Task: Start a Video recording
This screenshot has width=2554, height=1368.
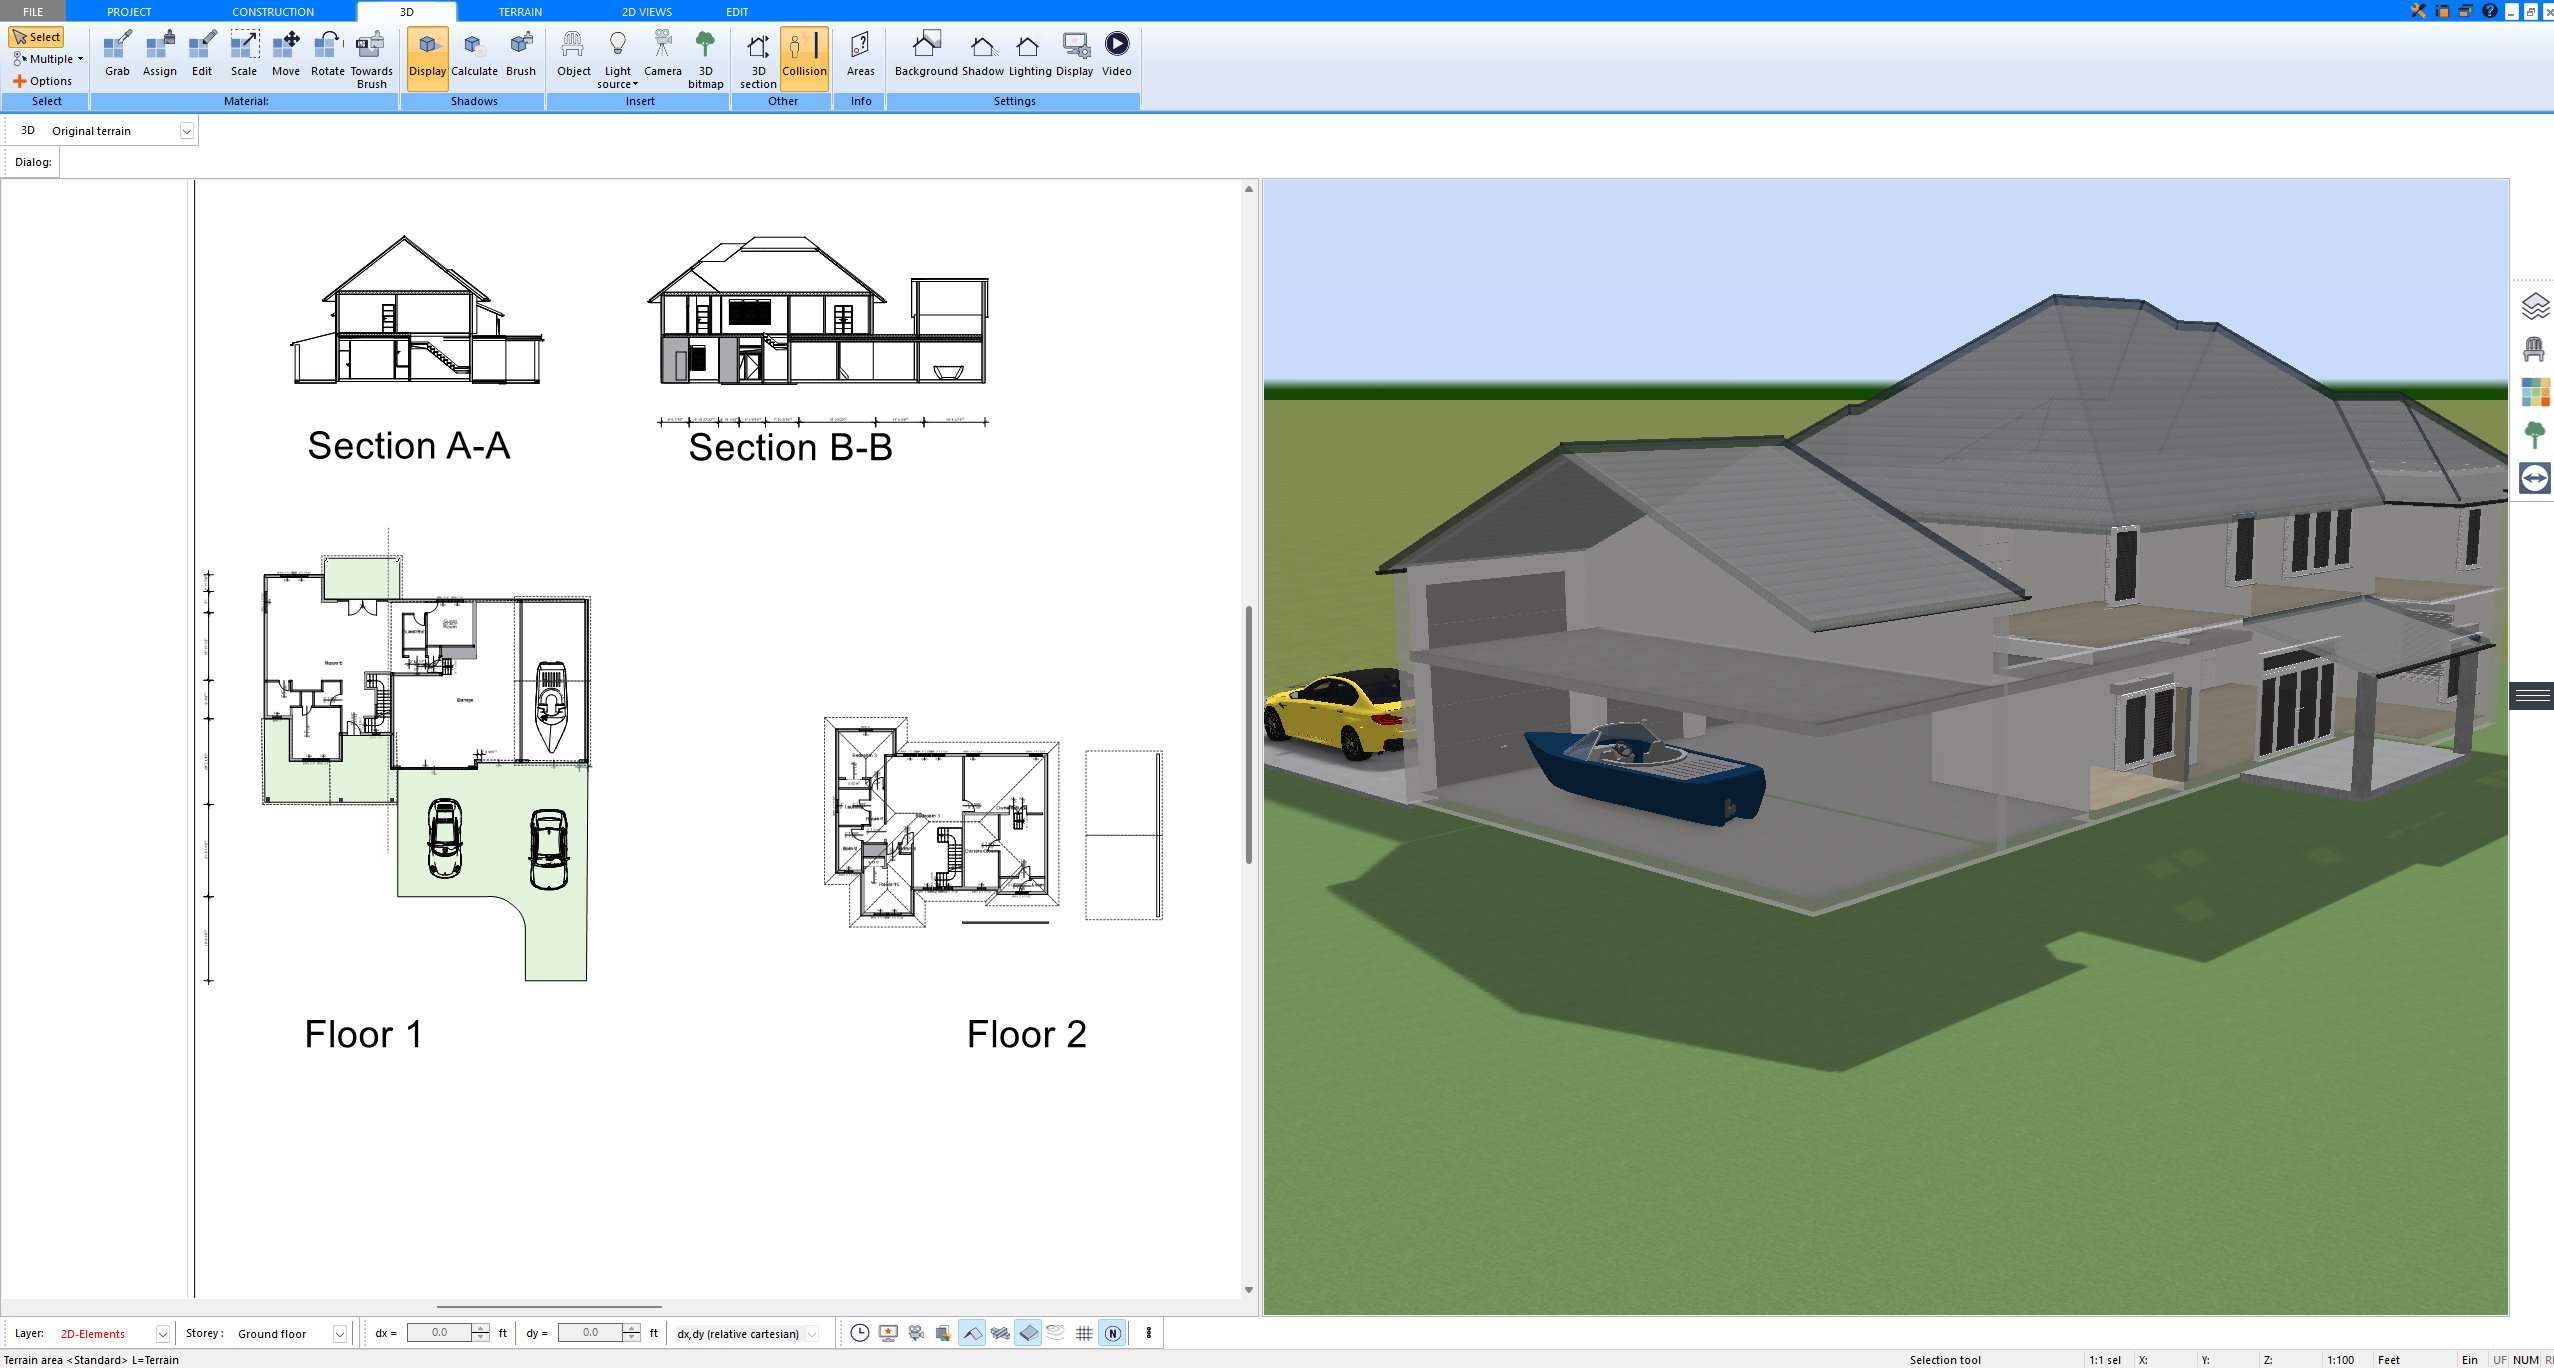Action: pyautogui.click(x=1117, y=55)
